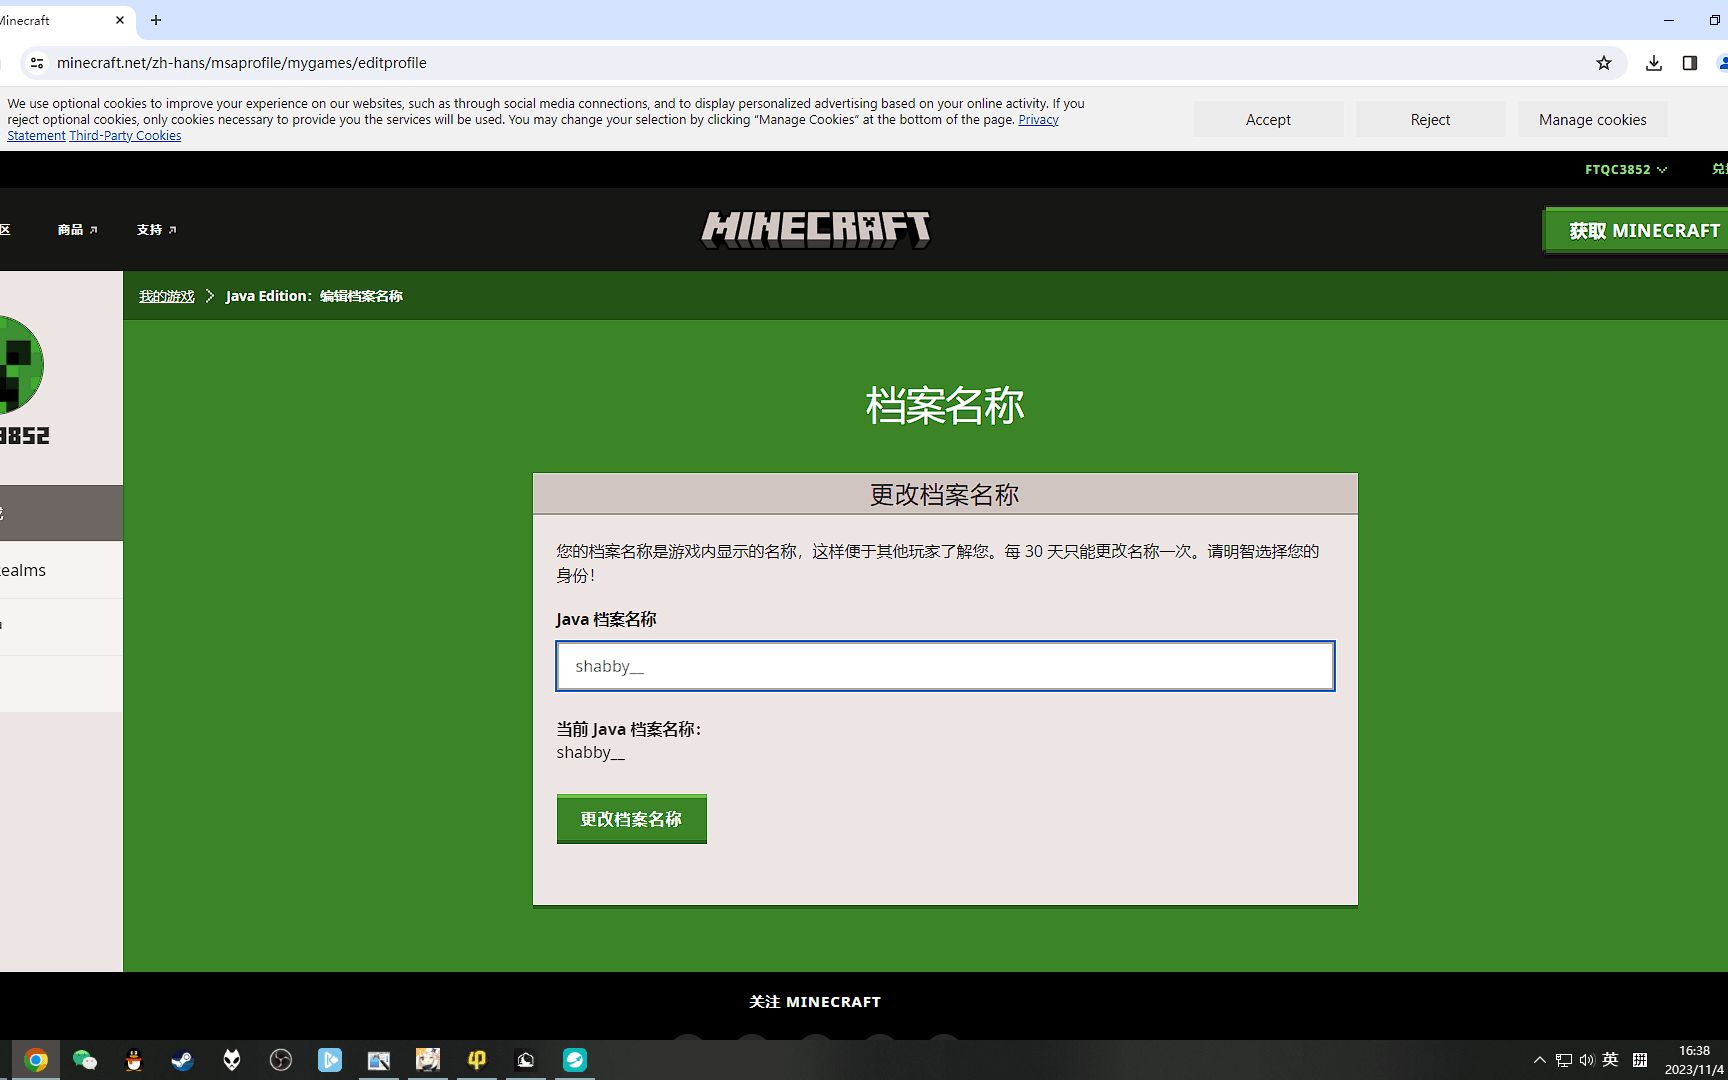1728x1080 pixels.
Task: Open the image editor app in taskbar
Action: pyautogui.click(x=379, y=1060)
